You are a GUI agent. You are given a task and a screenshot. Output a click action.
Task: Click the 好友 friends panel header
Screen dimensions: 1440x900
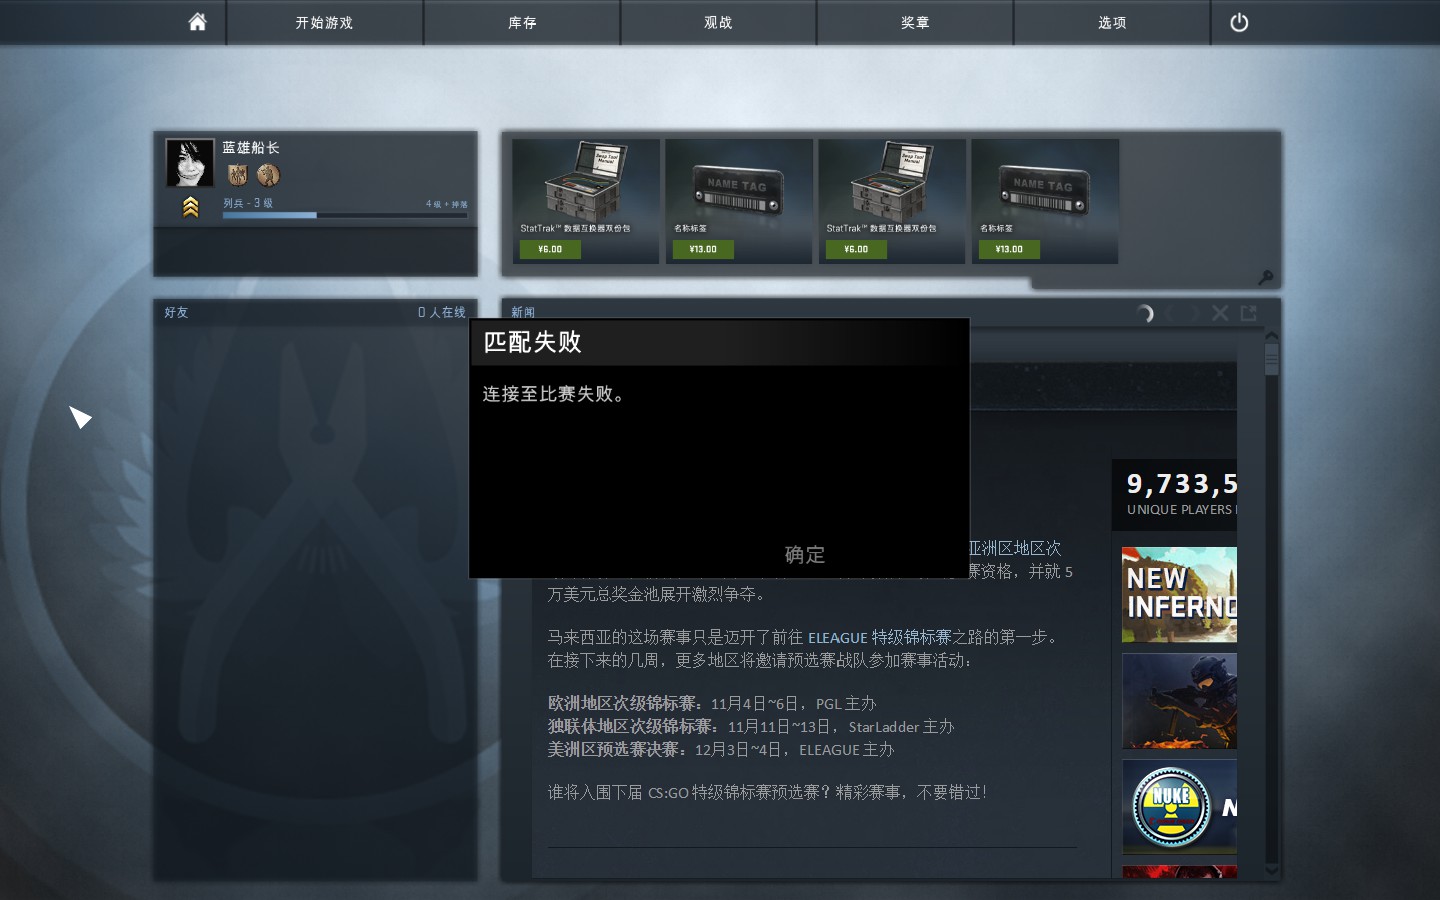pyautogui.click(x=177, y=312)
